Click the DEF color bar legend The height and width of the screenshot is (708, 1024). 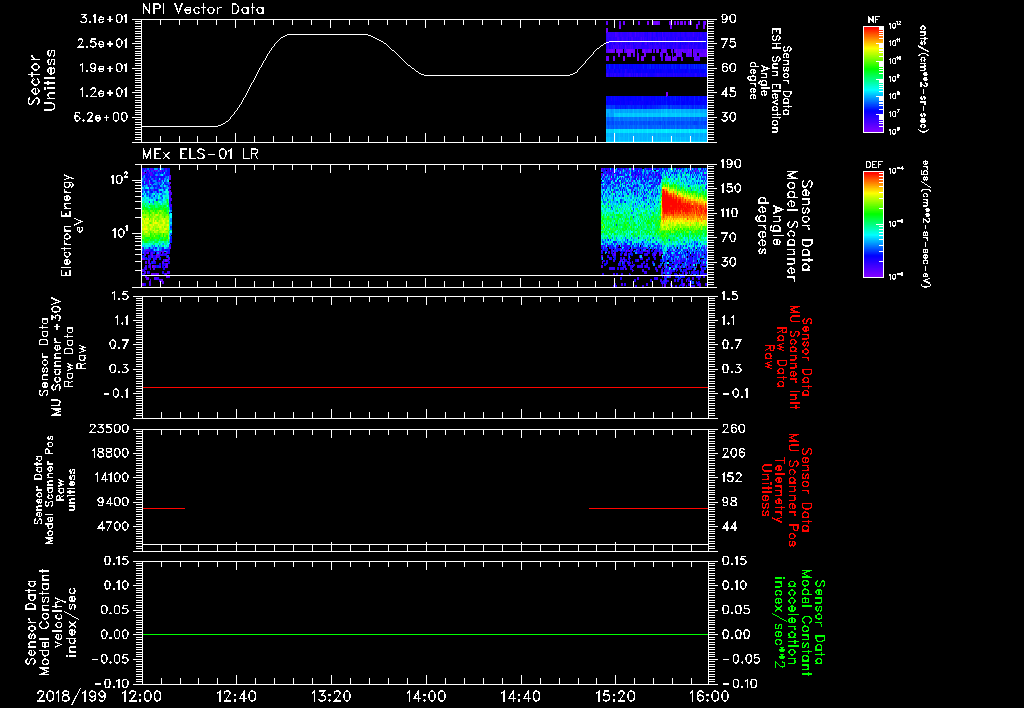point(874,223)
